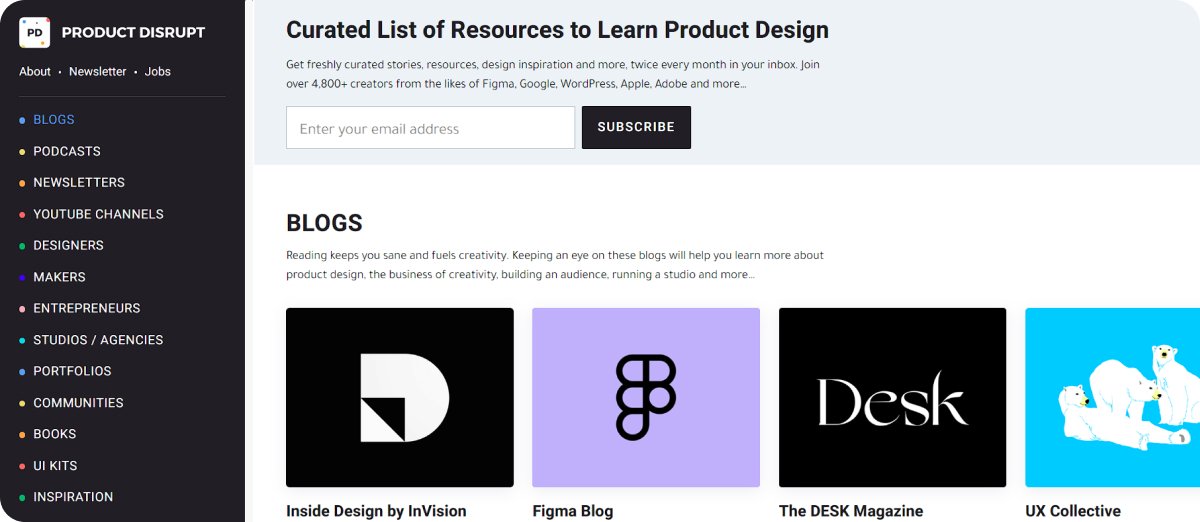Screen dimensions: 1200x522
Task: Open the Jobs link
Action: 158,72
